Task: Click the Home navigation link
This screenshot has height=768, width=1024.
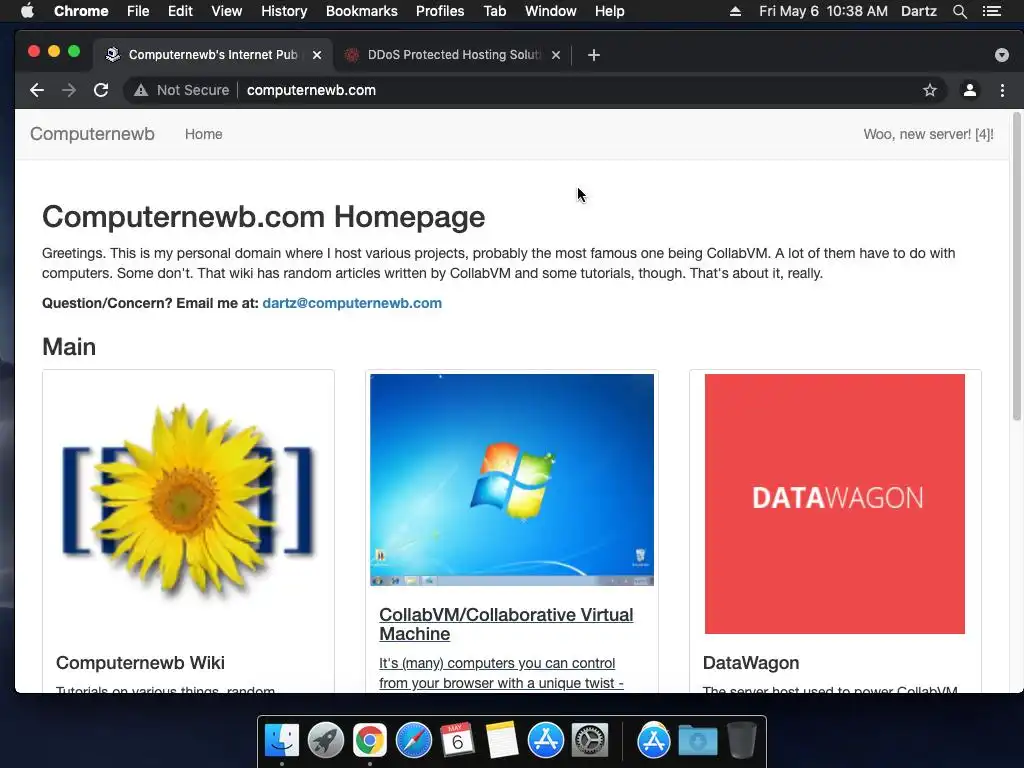Action: coord(203,134)
